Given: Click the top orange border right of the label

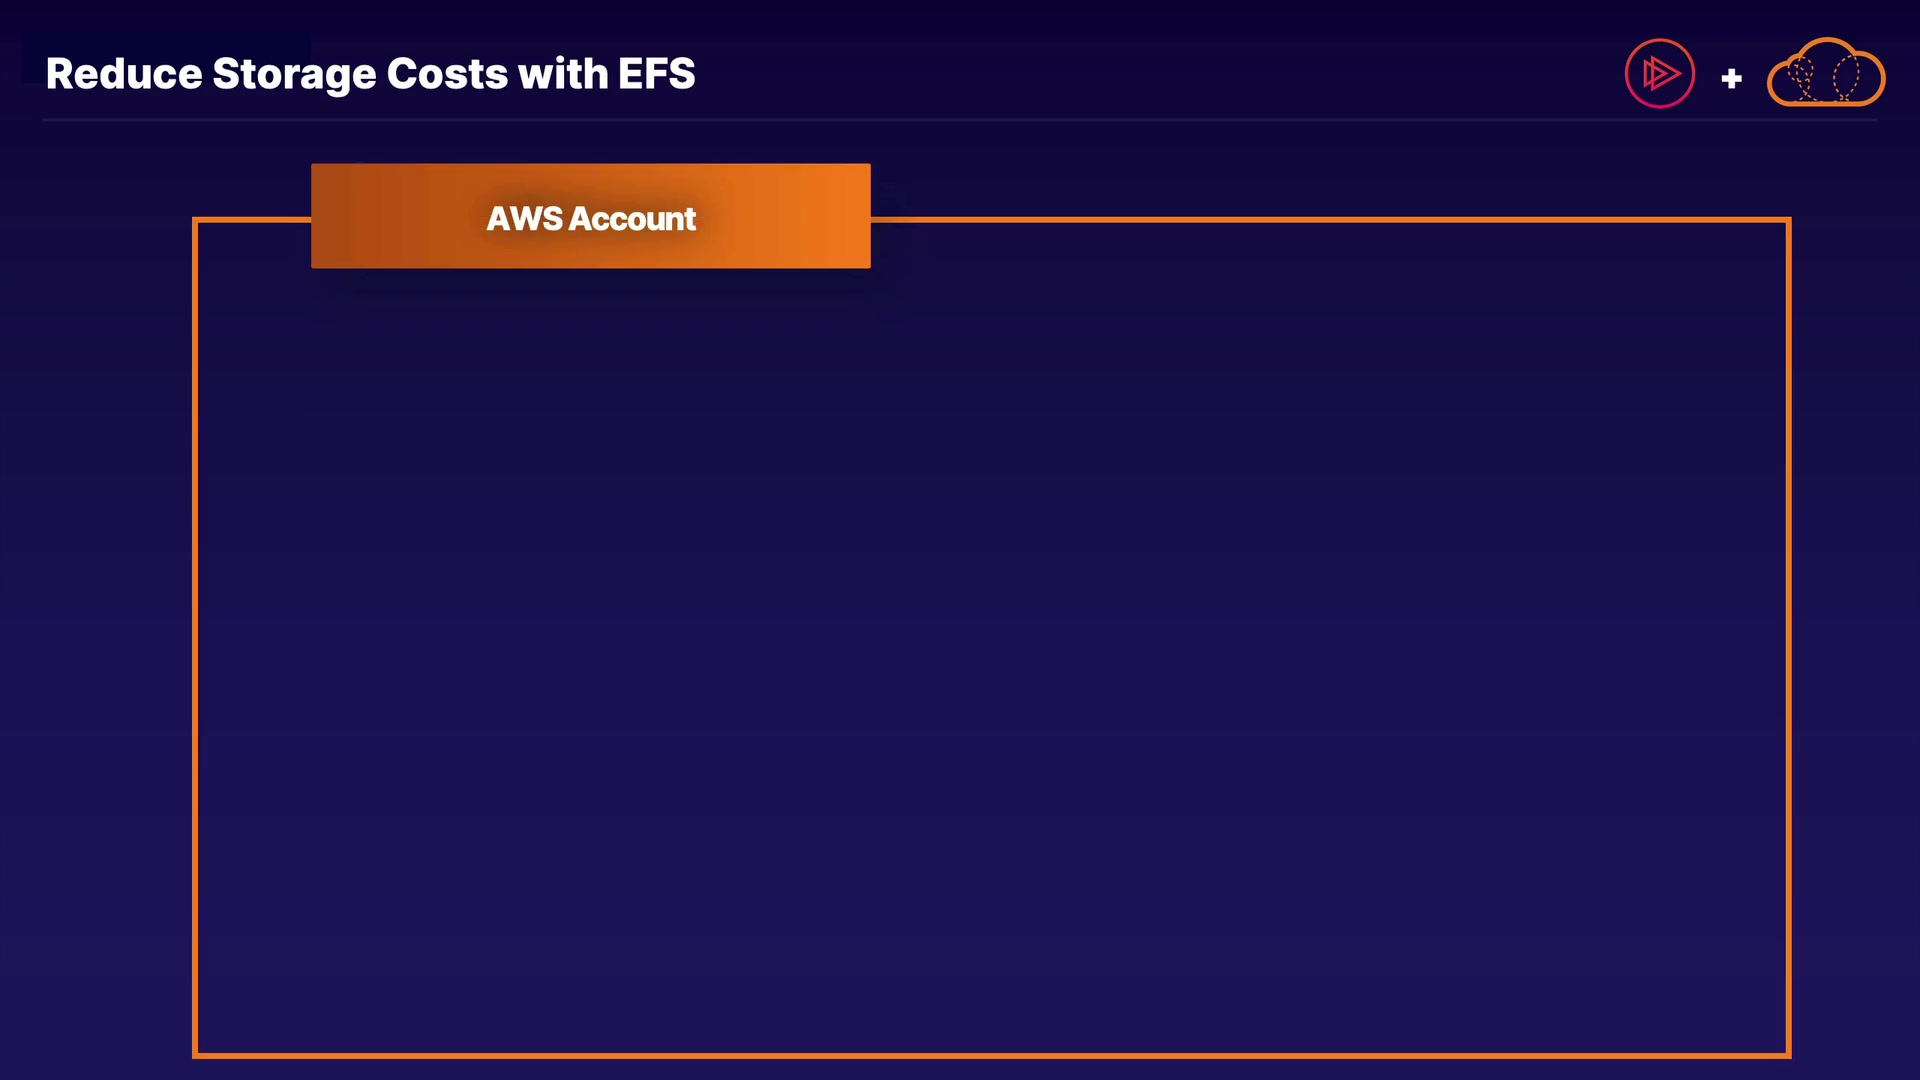Looking at the screenshot, I should [1330, 219].
